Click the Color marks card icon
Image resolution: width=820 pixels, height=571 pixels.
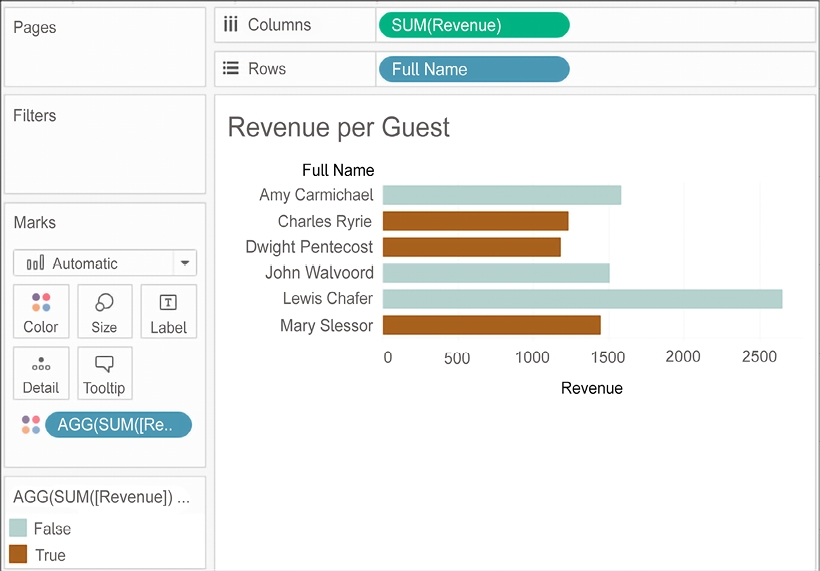[x=41, y=303]
